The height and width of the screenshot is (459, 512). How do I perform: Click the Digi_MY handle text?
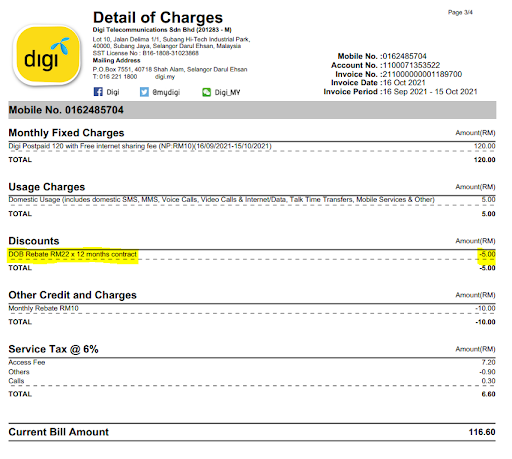click(227, 92)
